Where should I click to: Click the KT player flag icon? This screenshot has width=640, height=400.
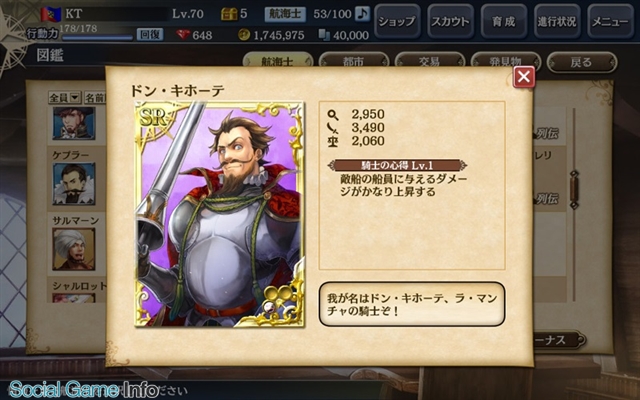pos(51,14)
